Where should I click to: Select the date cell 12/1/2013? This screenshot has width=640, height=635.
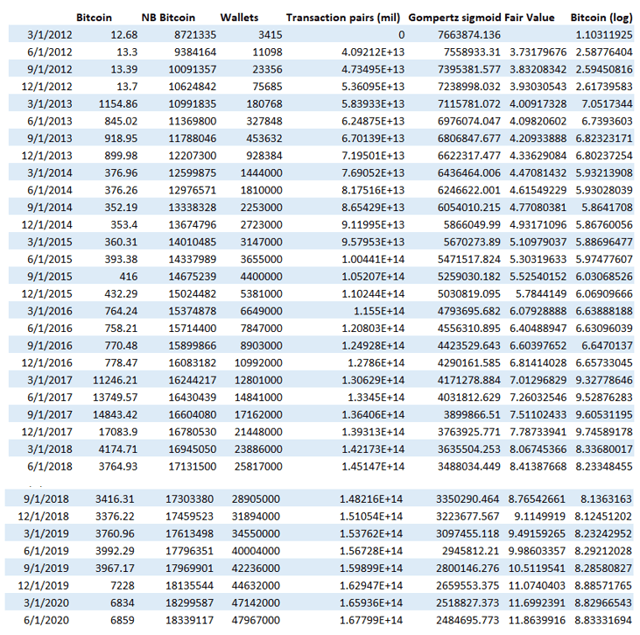(x=47, y=156)
